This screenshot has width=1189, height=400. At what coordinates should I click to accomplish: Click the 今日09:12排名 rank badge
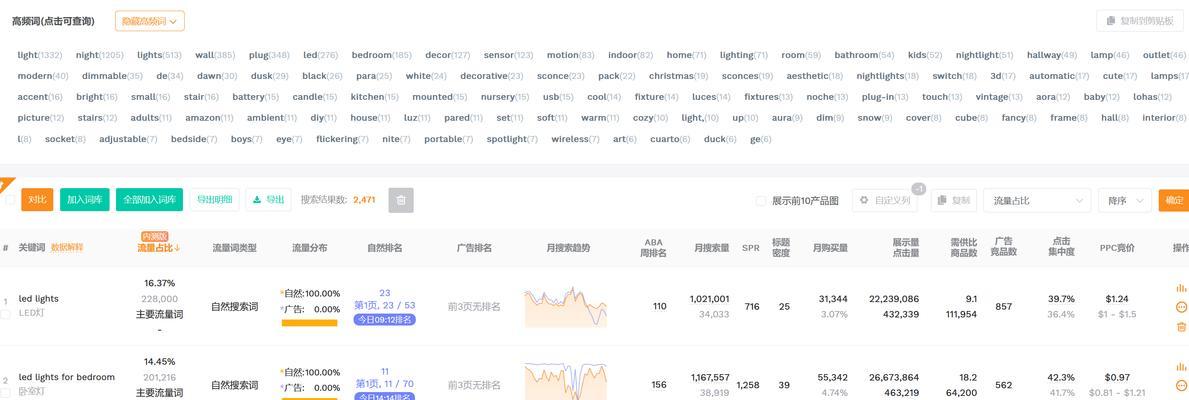[x=384, y=320]
